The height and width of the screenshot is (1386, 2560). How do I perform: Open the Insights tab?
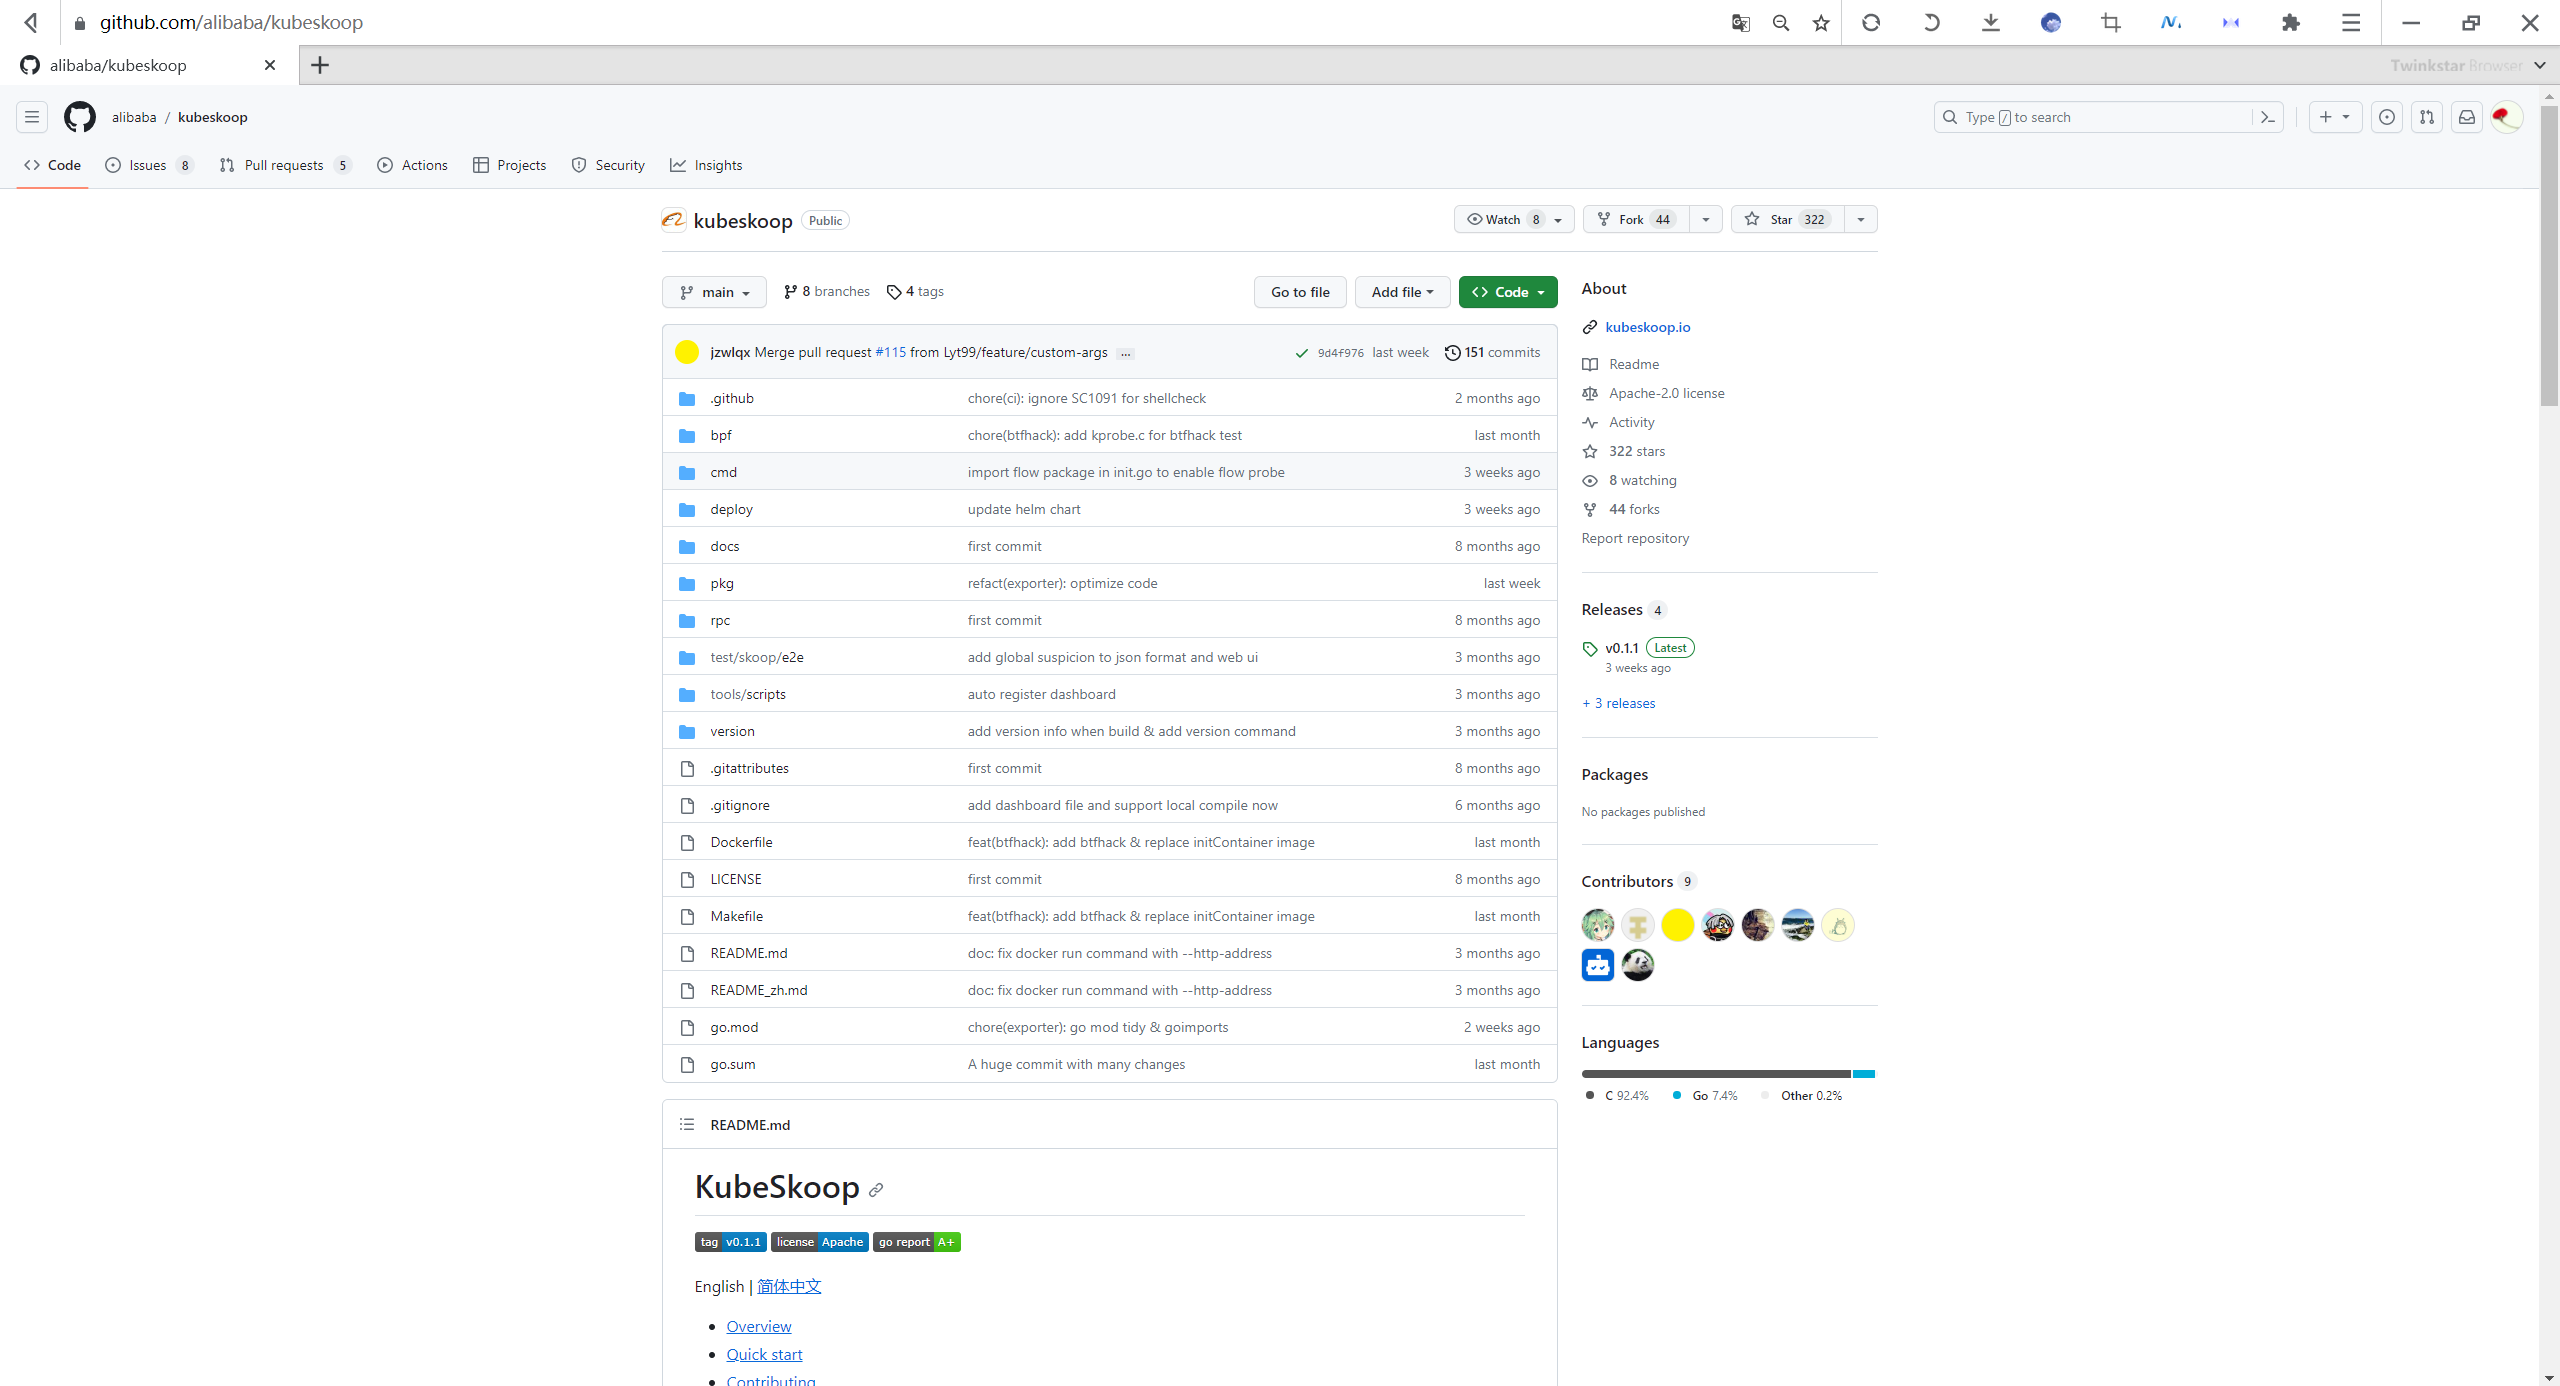coord(707,165)
